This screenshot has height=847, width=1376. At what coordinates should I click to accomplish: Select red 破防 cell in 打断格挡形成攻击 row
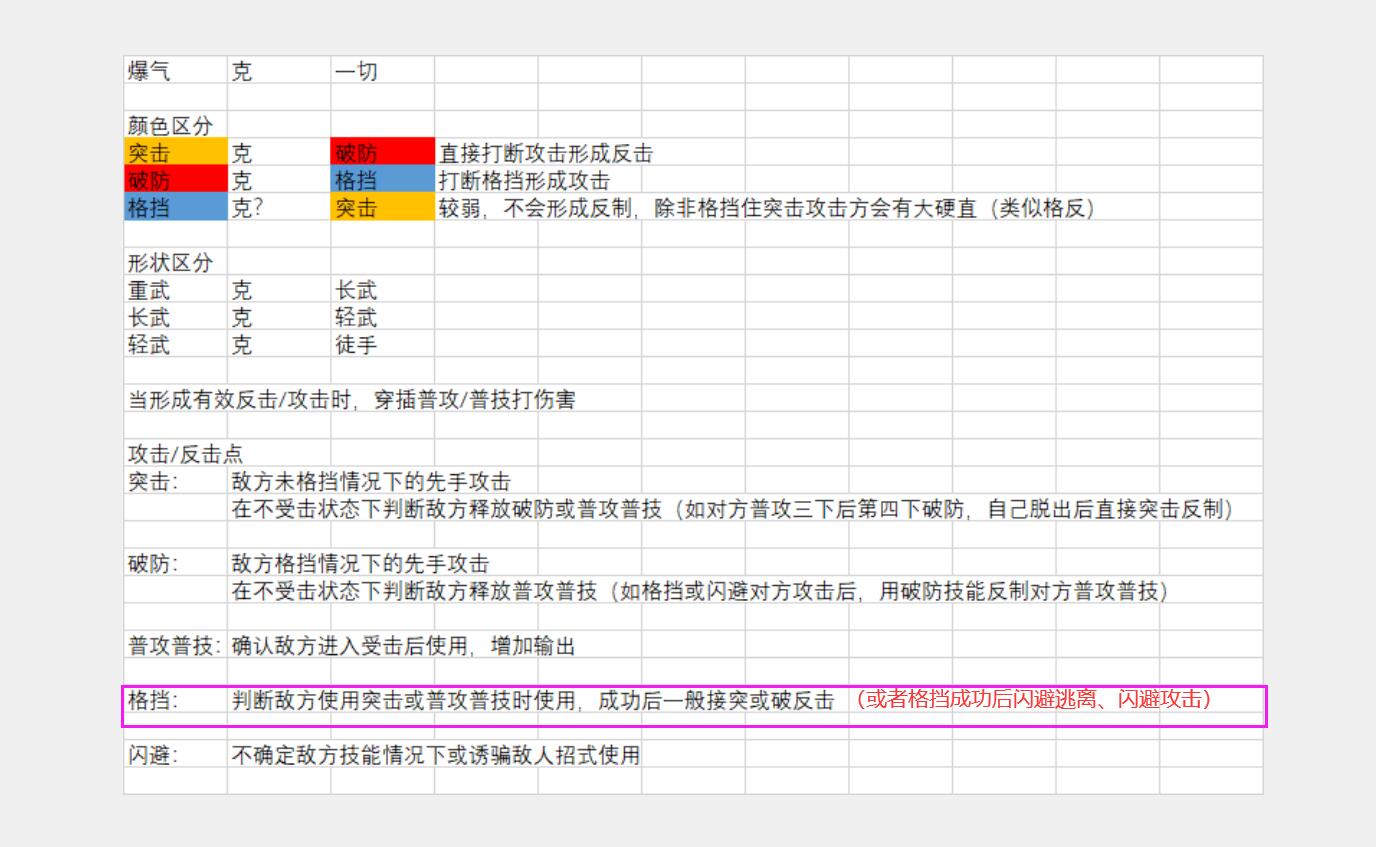[175, 180]
